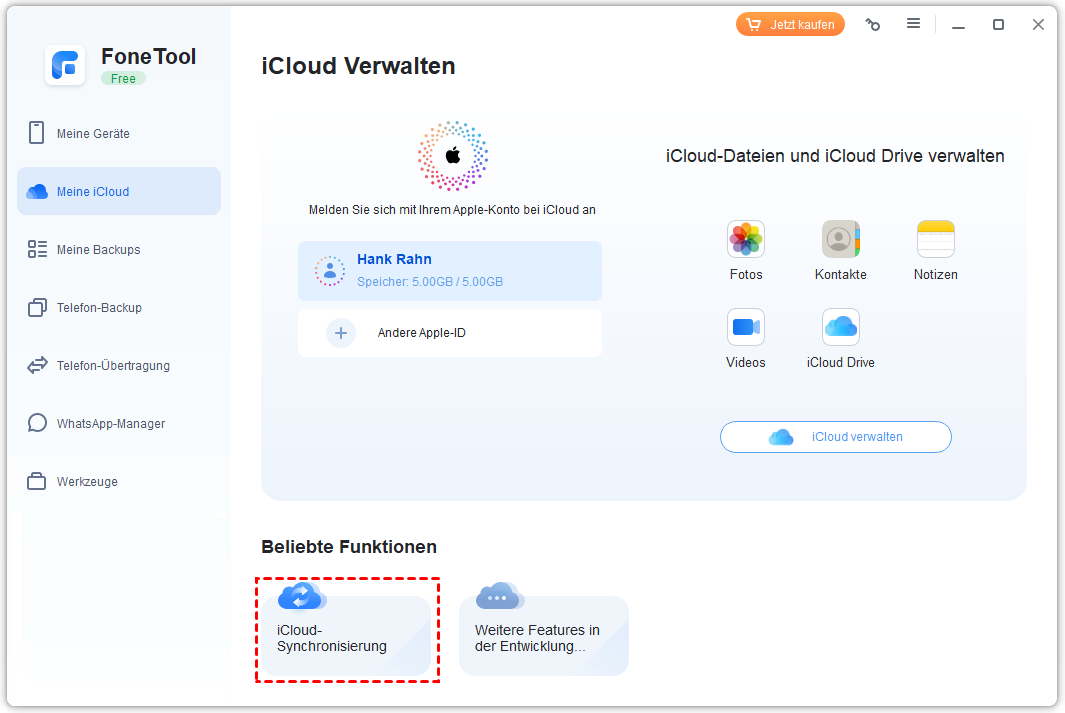Open the Kontakte icon
1065x713 pixels.
(x=840, y=240)
